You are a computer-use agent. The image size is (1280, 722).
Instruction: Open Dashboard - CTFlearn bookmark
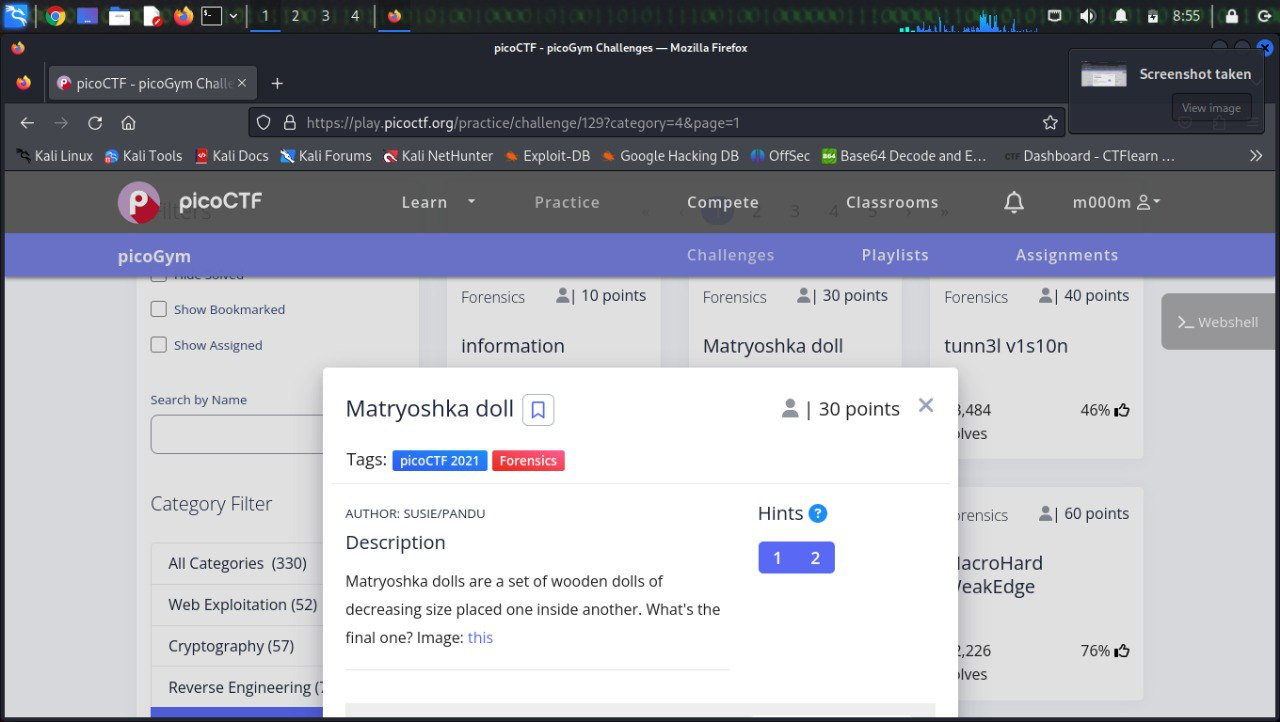point(1089,156)
